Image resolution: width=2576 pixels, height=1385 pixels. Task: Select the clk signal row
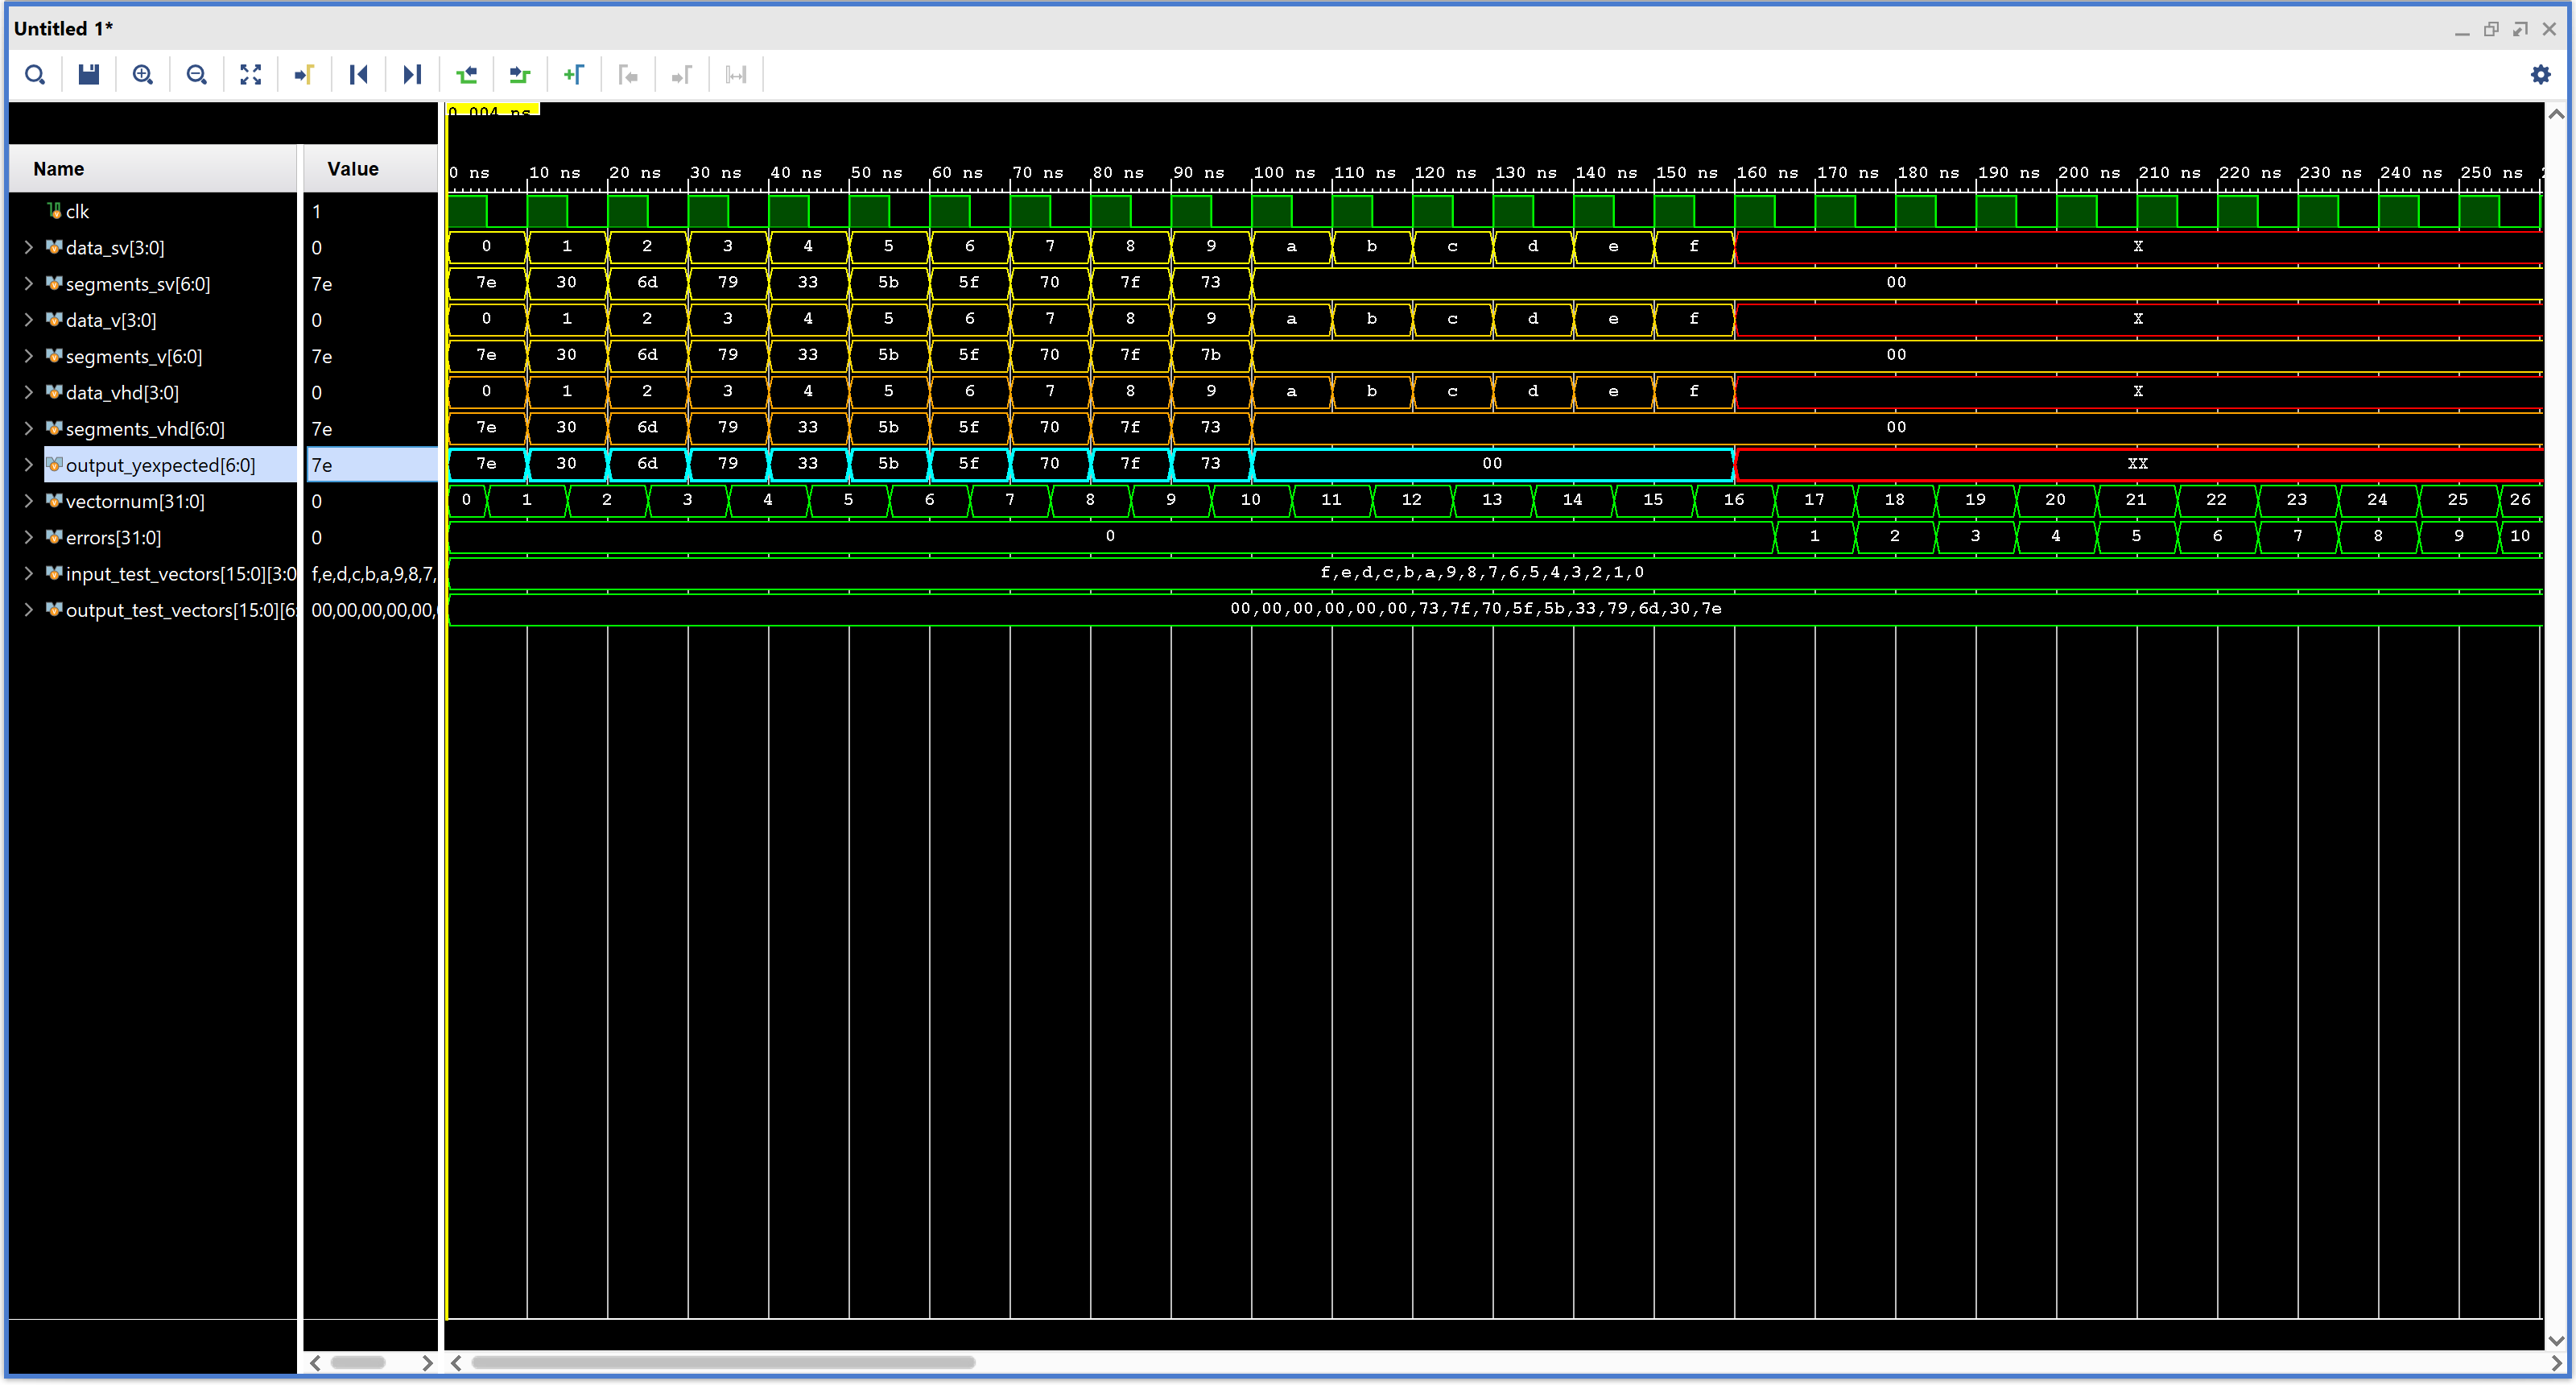[78, 212]
